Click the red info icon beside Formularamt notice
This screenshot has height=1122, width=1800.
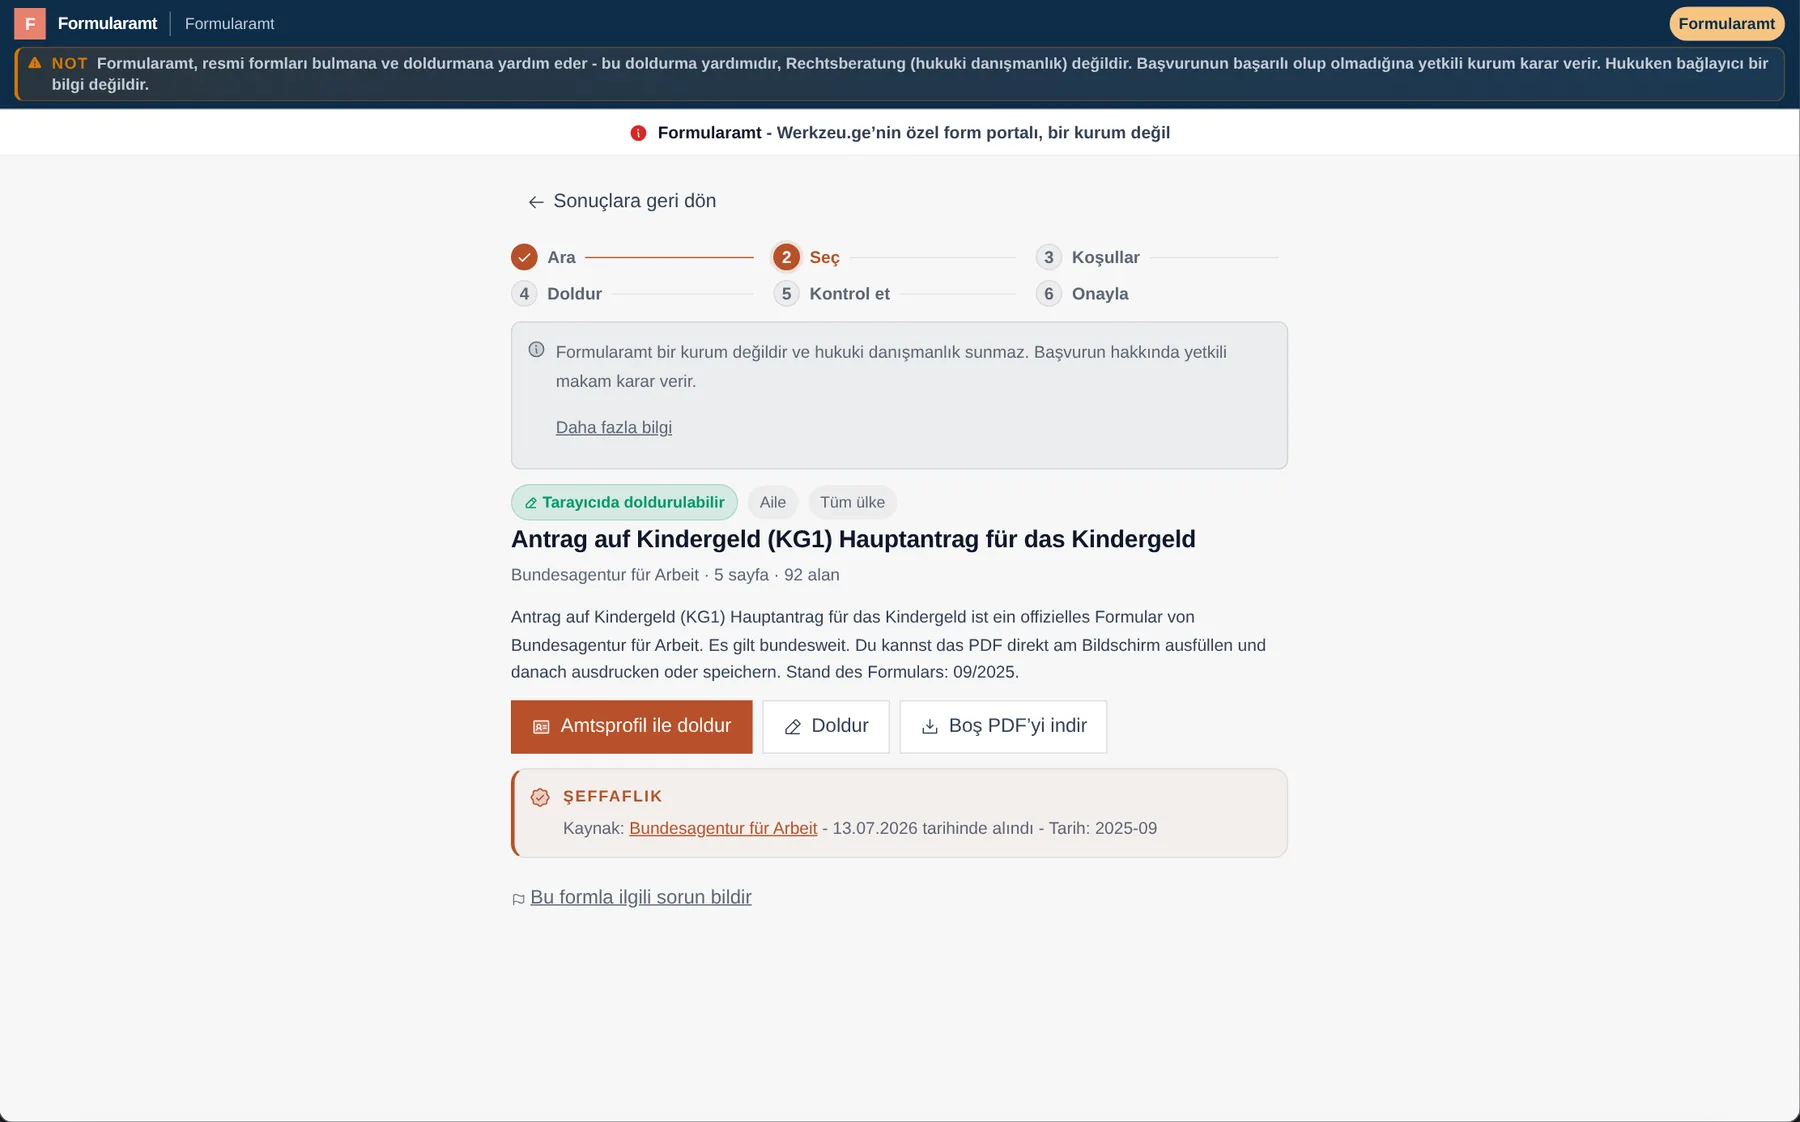pyautogui.click(x=638, y=133)
